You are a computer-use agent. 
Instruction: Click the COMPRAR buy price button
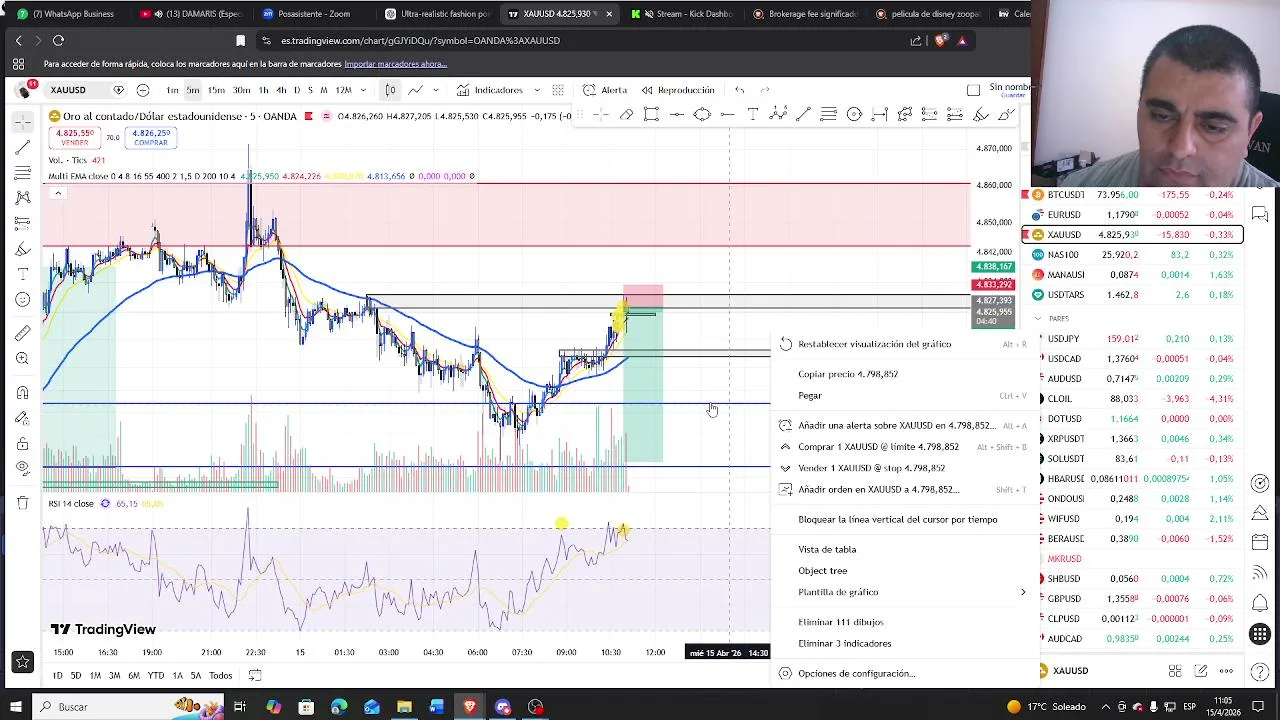tap(151, 137)
